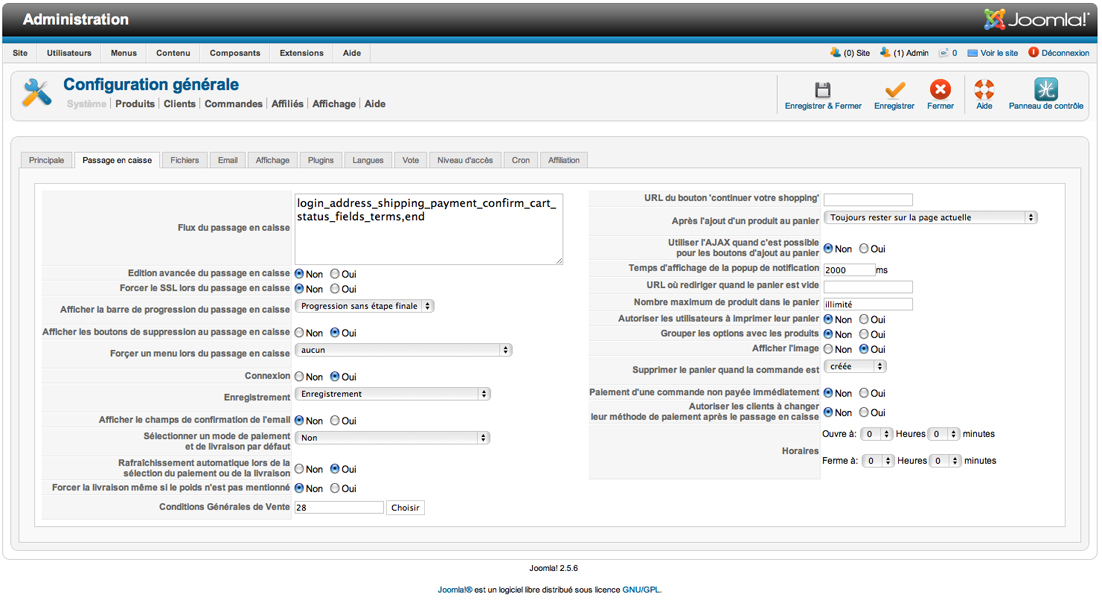The height and width of the screenshot is (600, 1102).
Task: Select Oui for Autoriser les clients à changer méthode
Action: (864, 412)
